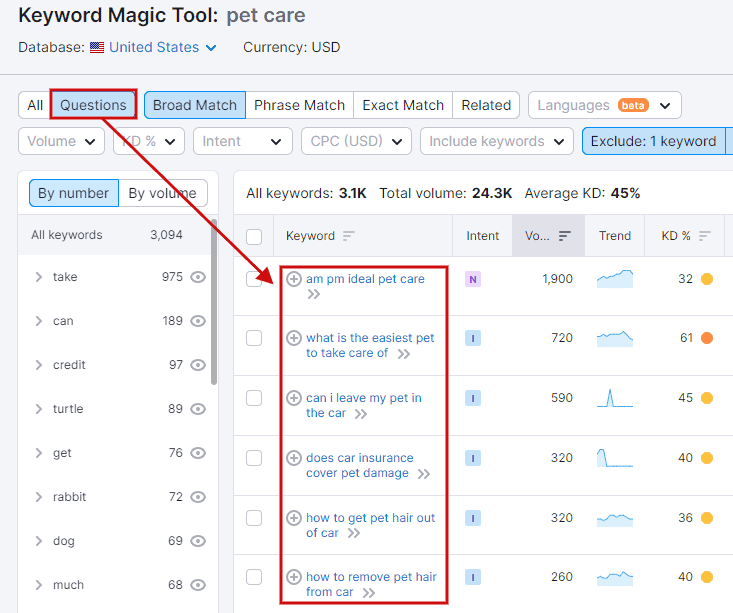This screenshot has width=733, height=613.
Task: Select the Phrase Match tab
Action: pyautogui.click(x=299, y=105)
